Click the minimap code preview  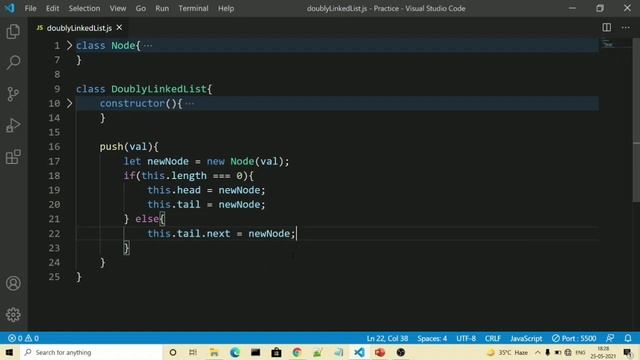[608, 44]
